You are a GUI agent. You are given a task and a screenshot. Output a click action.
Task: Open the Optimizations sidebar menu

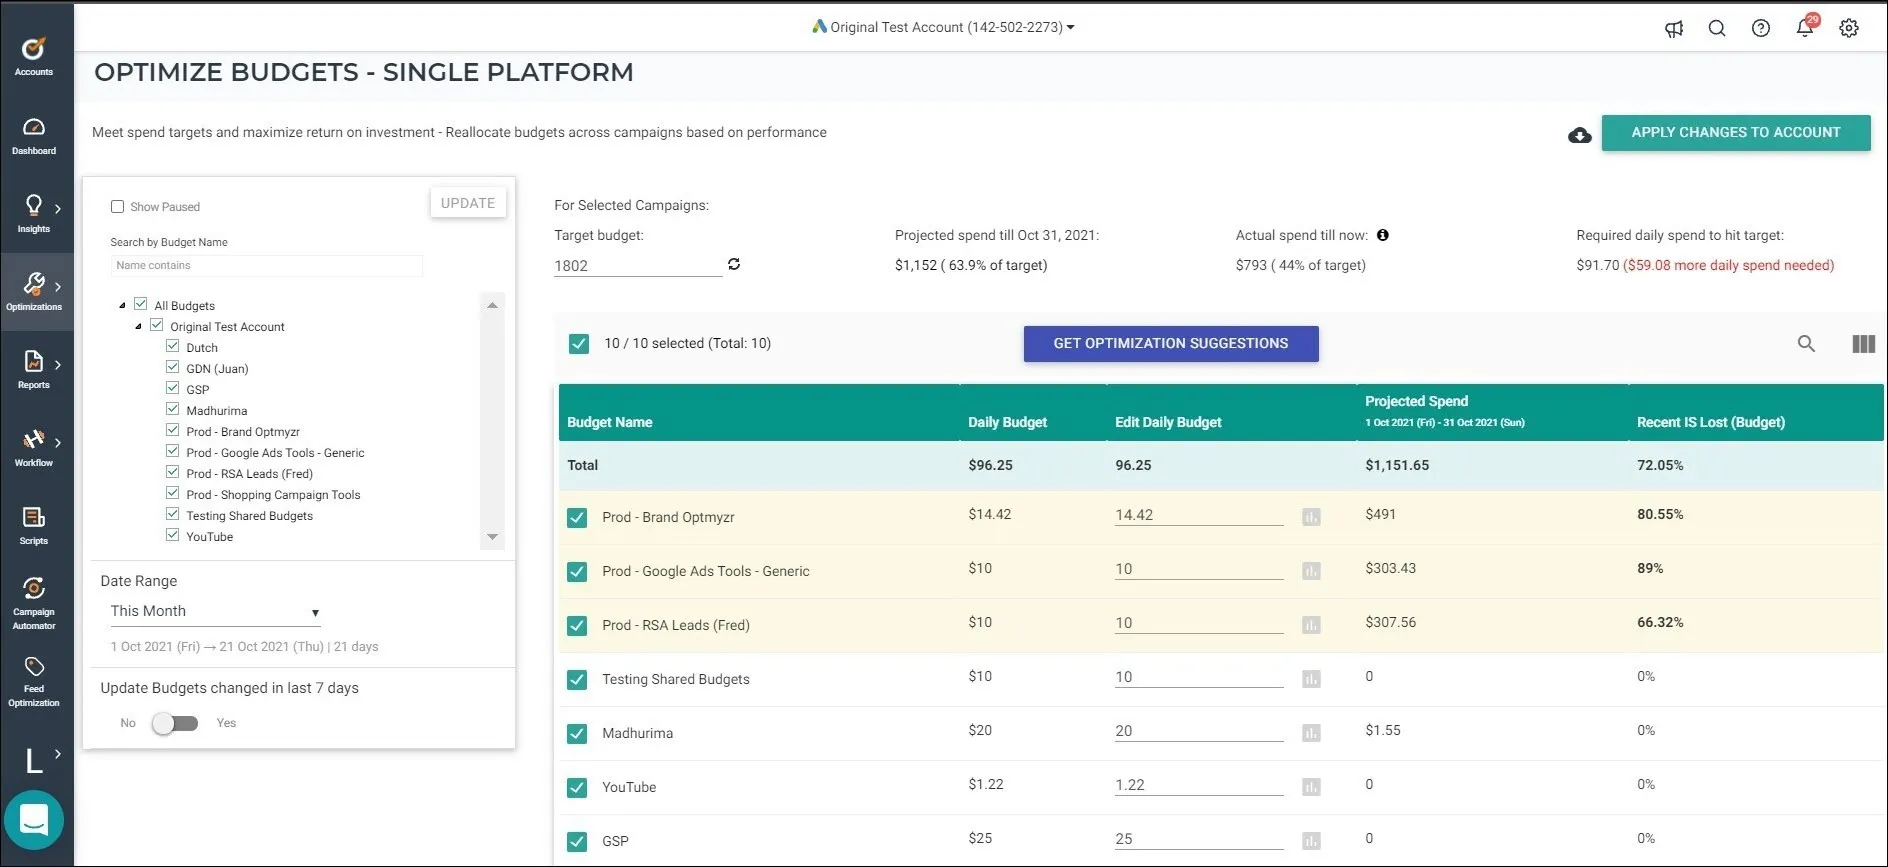[x=36, y=291]
